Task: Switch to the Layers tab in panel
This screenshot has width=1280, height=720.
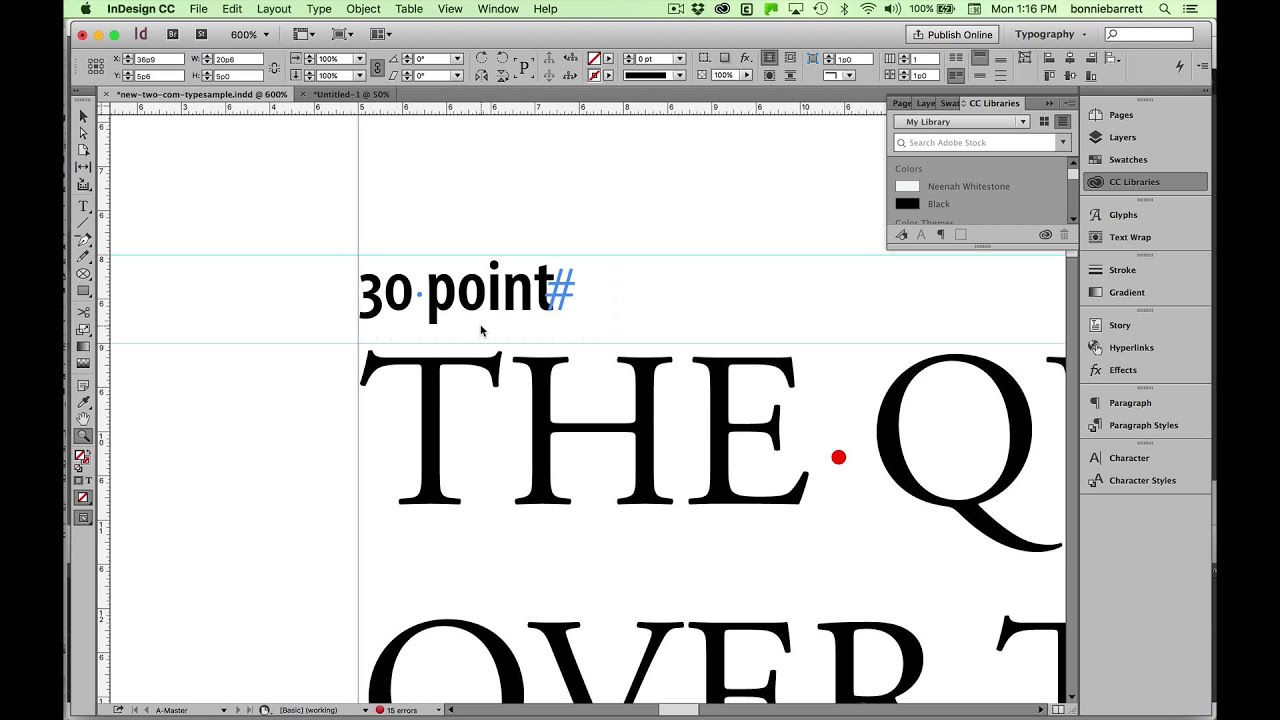Action: (926, 103)
